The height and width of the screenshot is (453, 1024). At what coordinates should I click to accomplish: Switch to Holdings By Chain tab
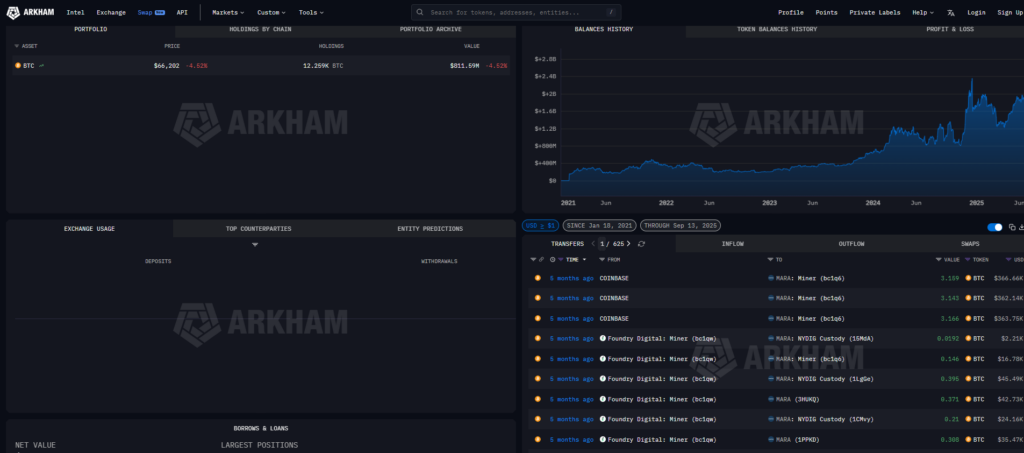click(259, 29)
